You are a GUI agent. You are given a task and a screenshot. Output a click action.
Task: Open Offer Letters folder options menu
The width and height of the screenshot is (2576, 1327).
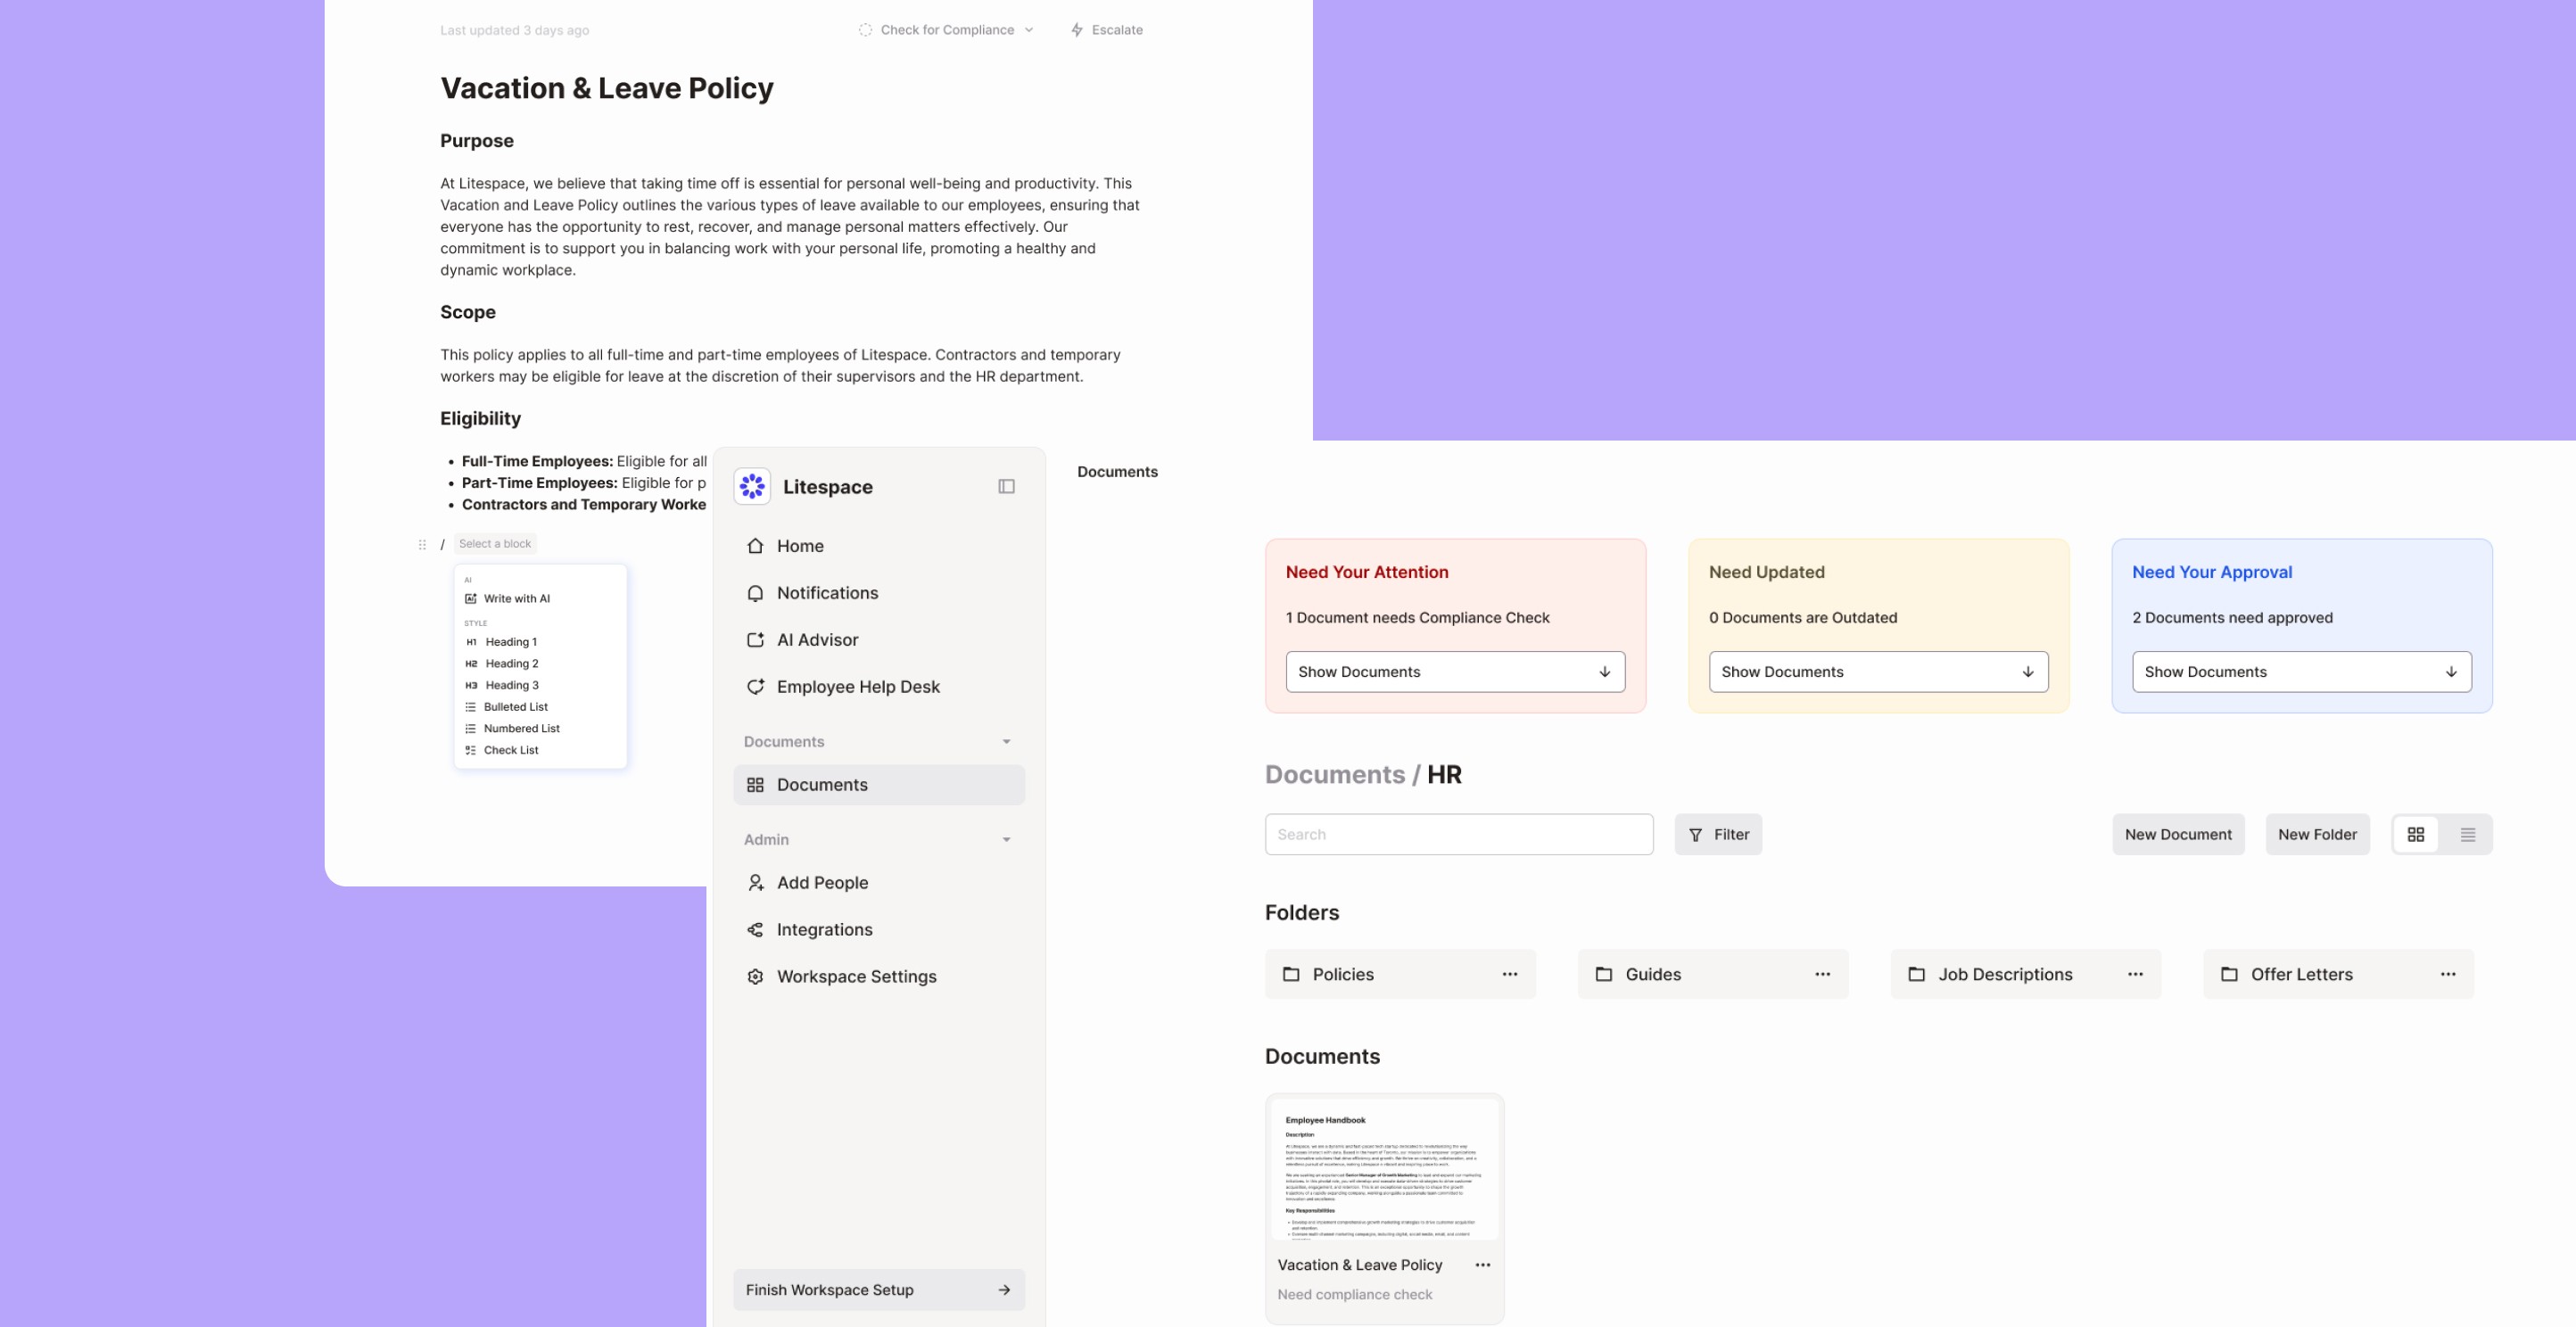pos(2447,974)
